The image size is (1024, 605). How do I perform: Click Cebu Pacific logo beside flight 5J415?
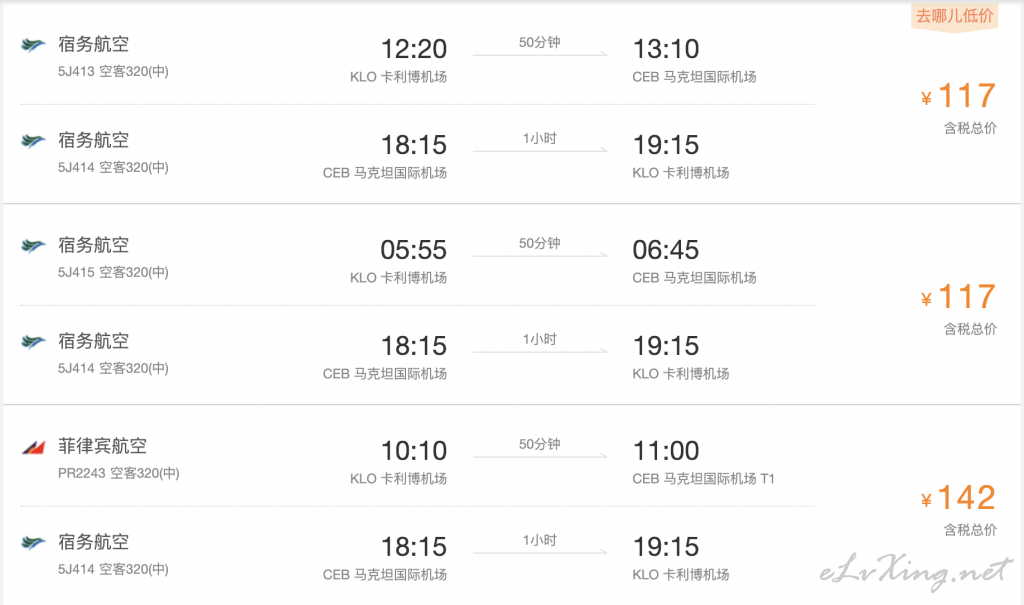[33, 246]
